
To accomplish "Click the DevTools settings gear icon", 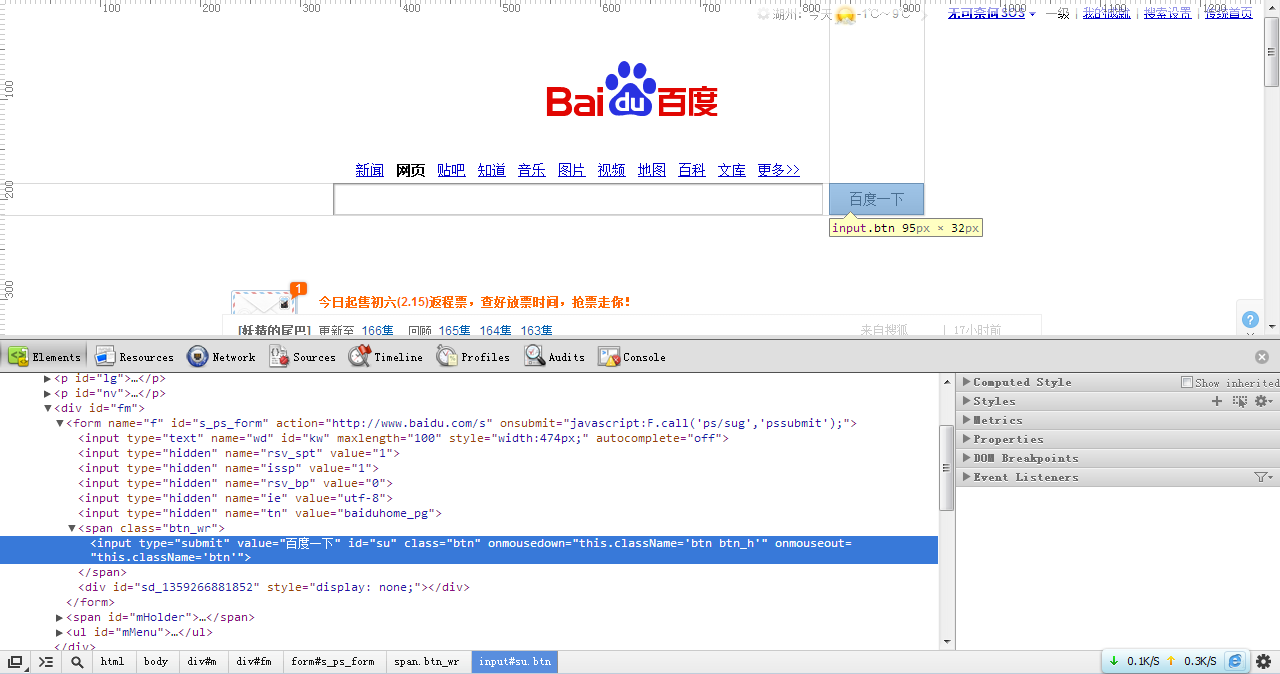I will (1263, 662).
